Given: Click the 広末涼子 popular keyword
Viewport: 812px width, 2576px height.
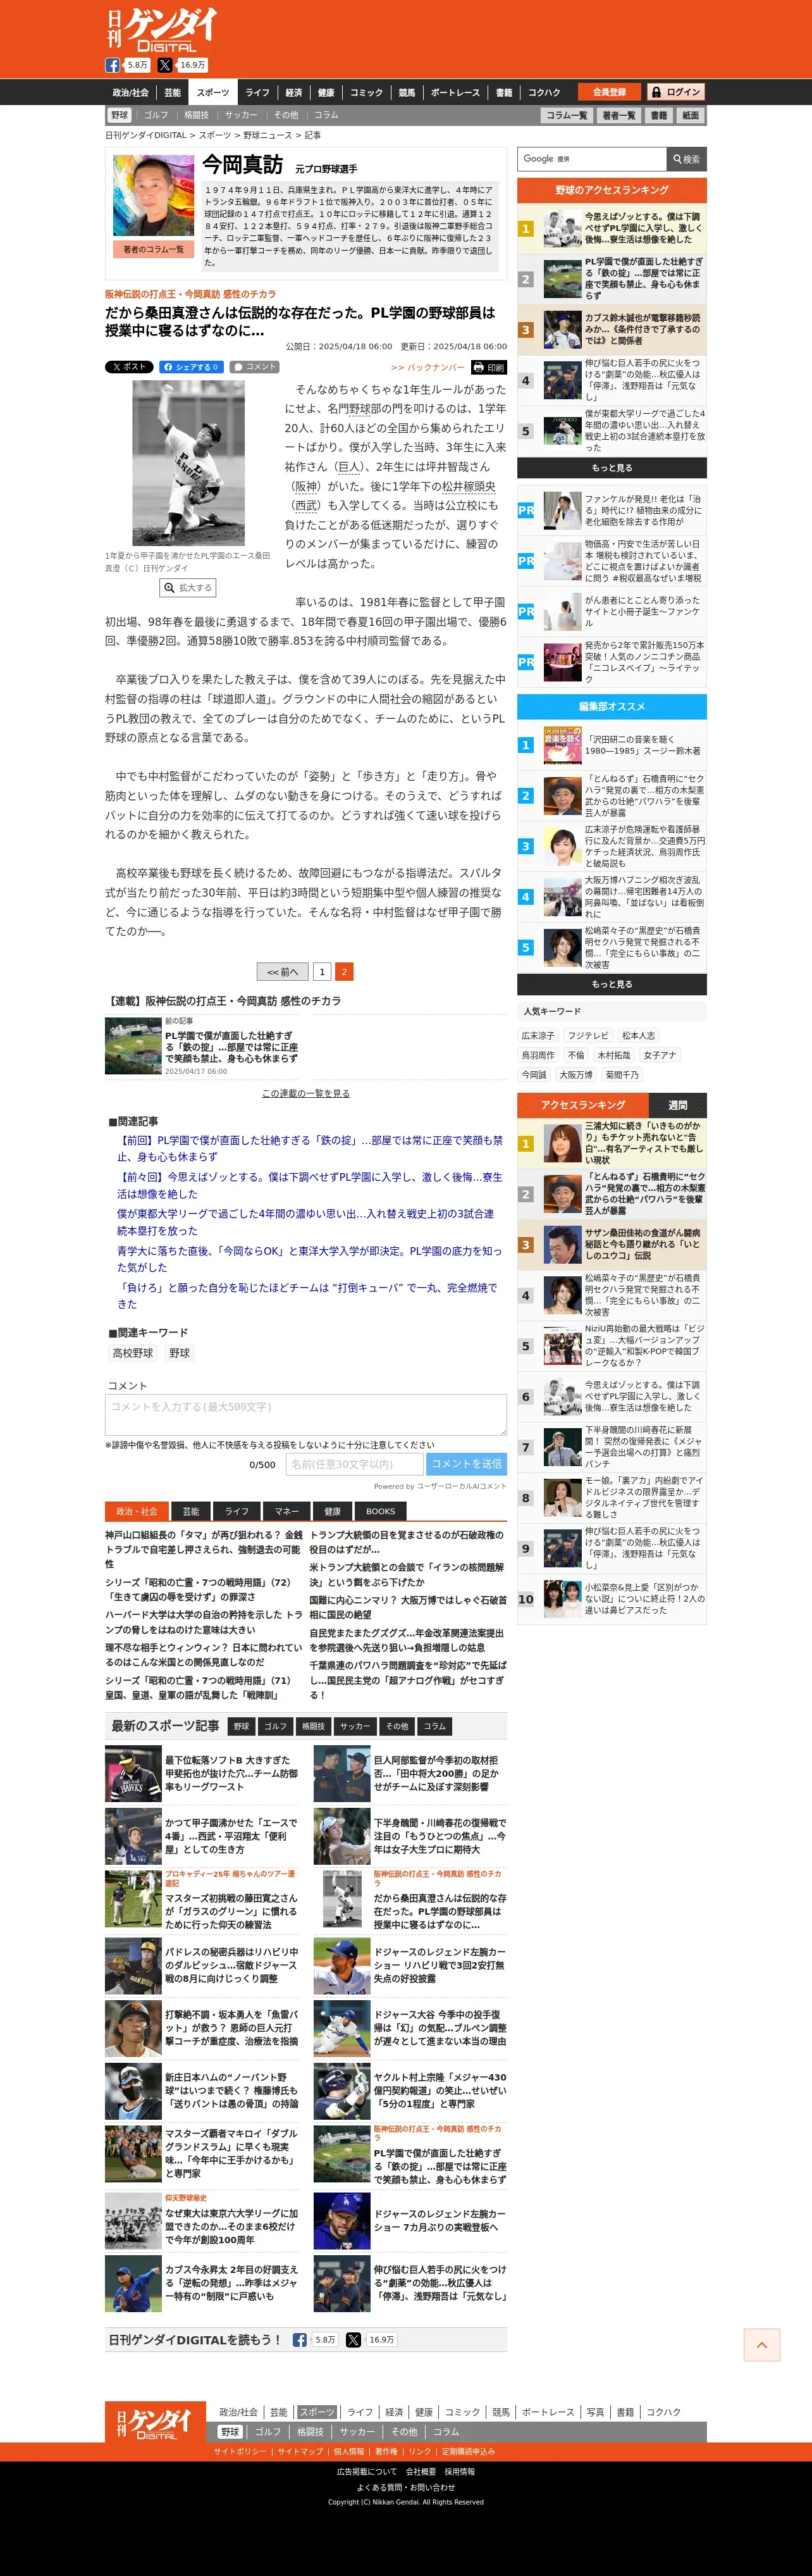Looking at the screenshot, I should pos(537,1036).
